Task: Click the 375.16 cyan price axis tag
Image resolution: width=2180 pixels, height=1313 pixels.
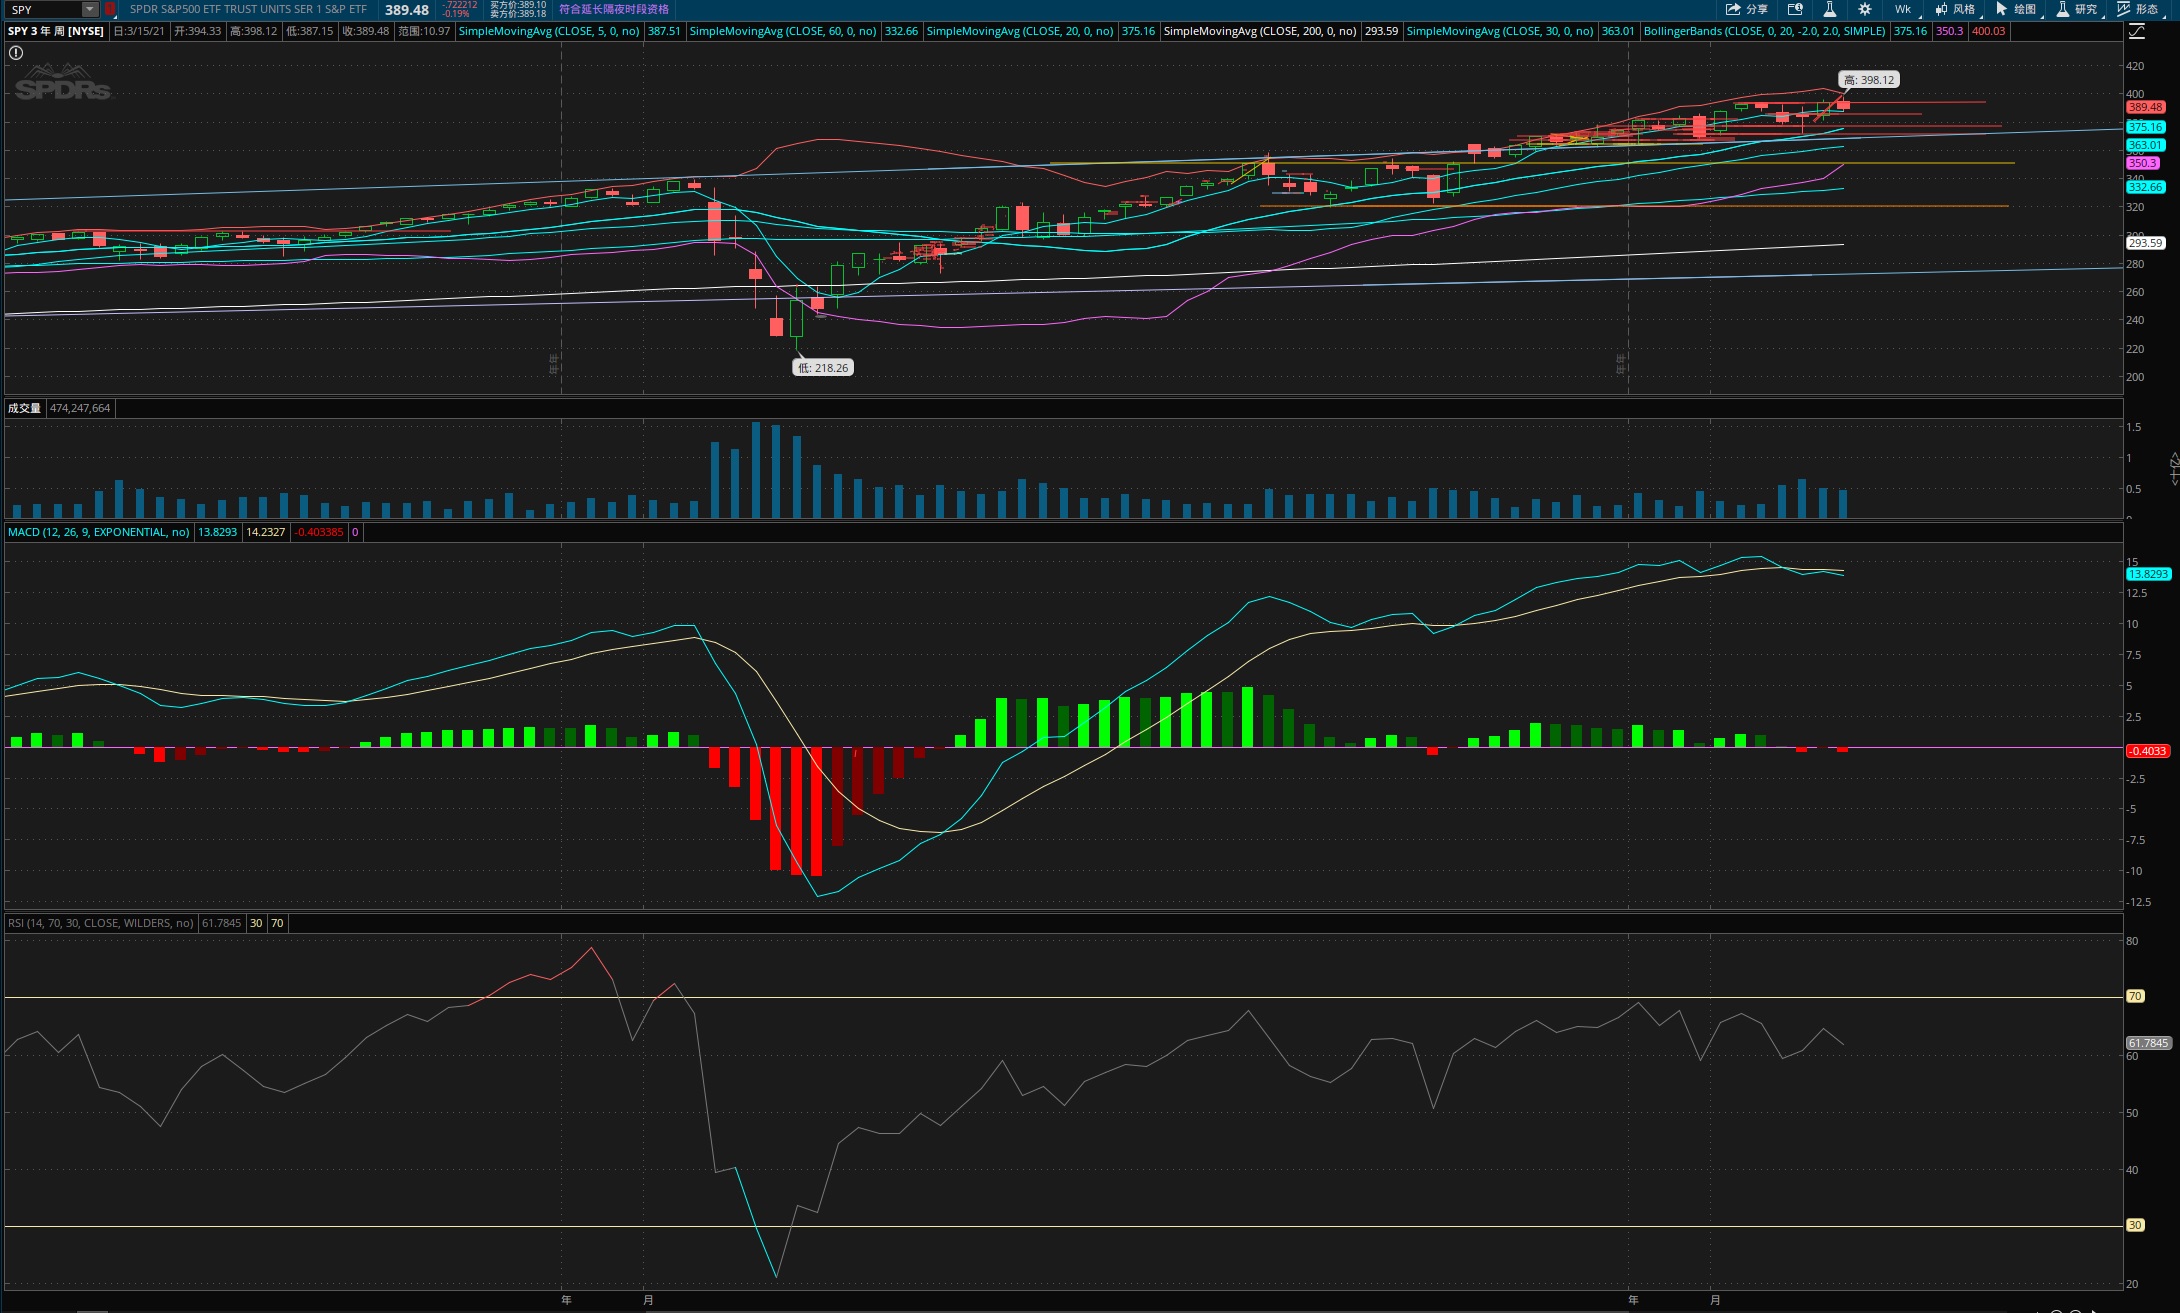Action: 2145,127
